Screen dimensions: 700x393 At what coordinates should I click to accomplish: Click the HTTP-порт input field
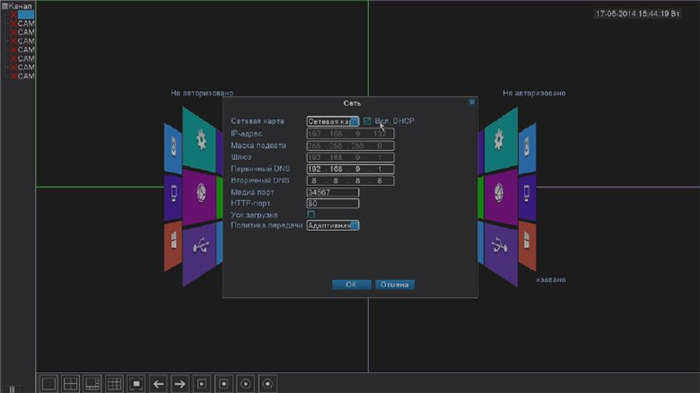coord(333,204)
